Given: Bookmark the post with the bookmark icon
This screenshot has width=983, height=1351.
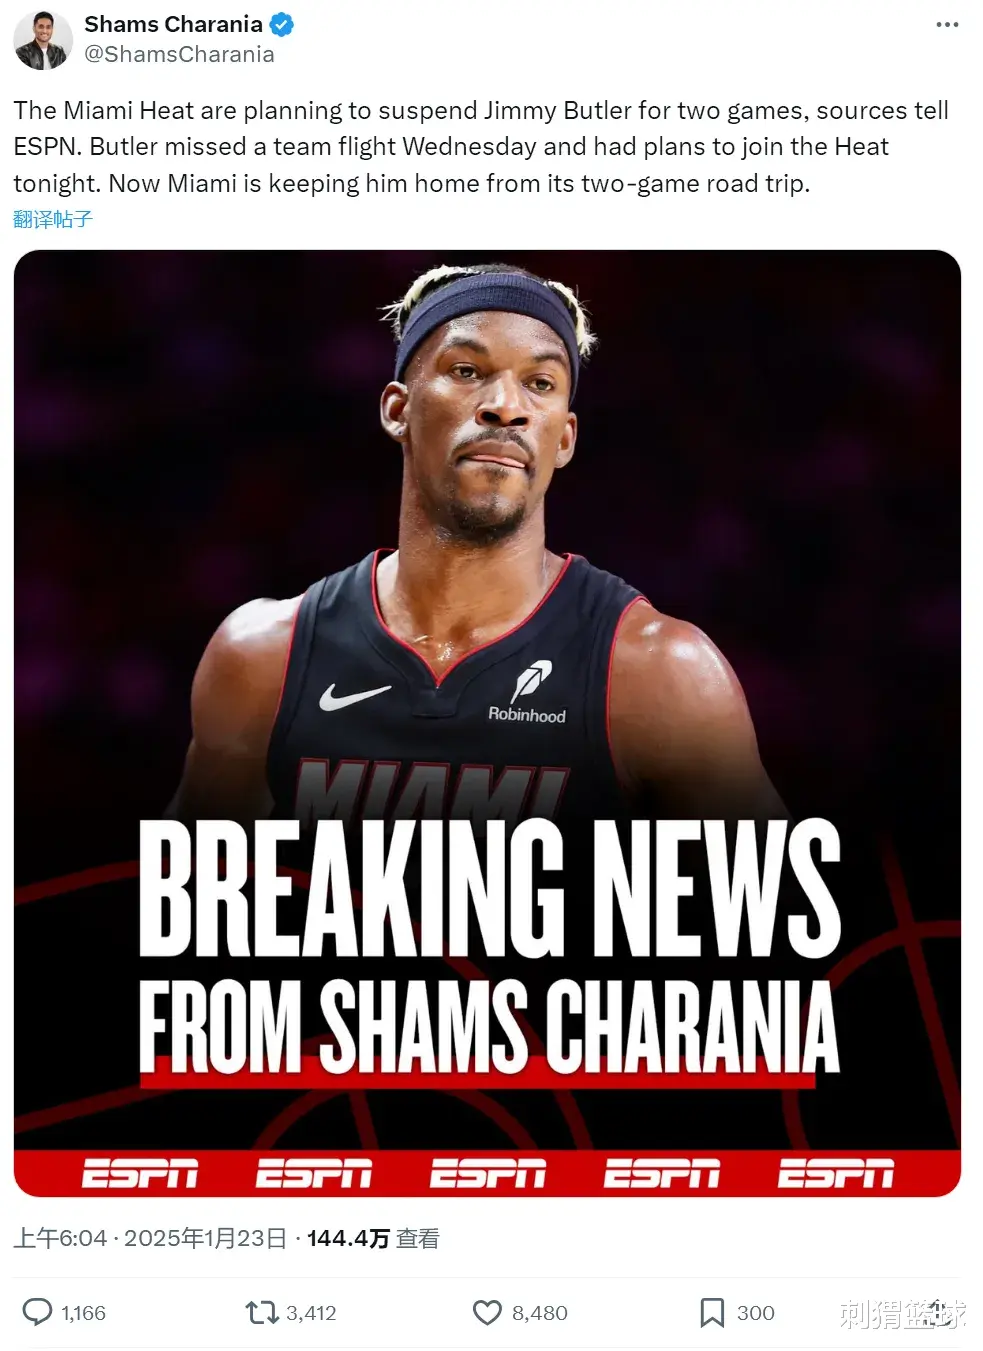Looking at the screenshot, I should coord(712,1312).
